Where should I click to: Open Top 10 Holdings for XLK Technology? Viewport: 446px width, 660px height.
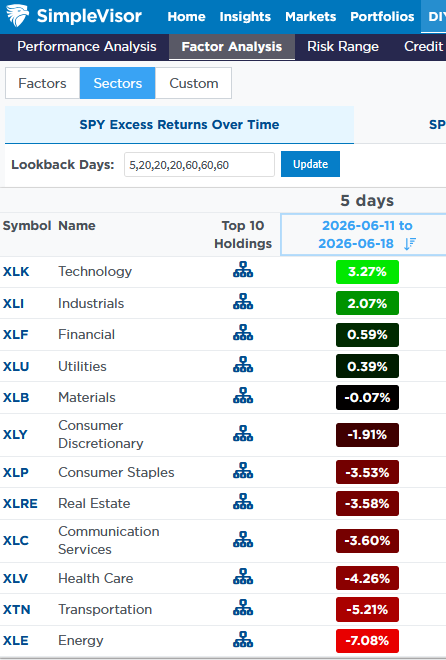tap(243, 270)
